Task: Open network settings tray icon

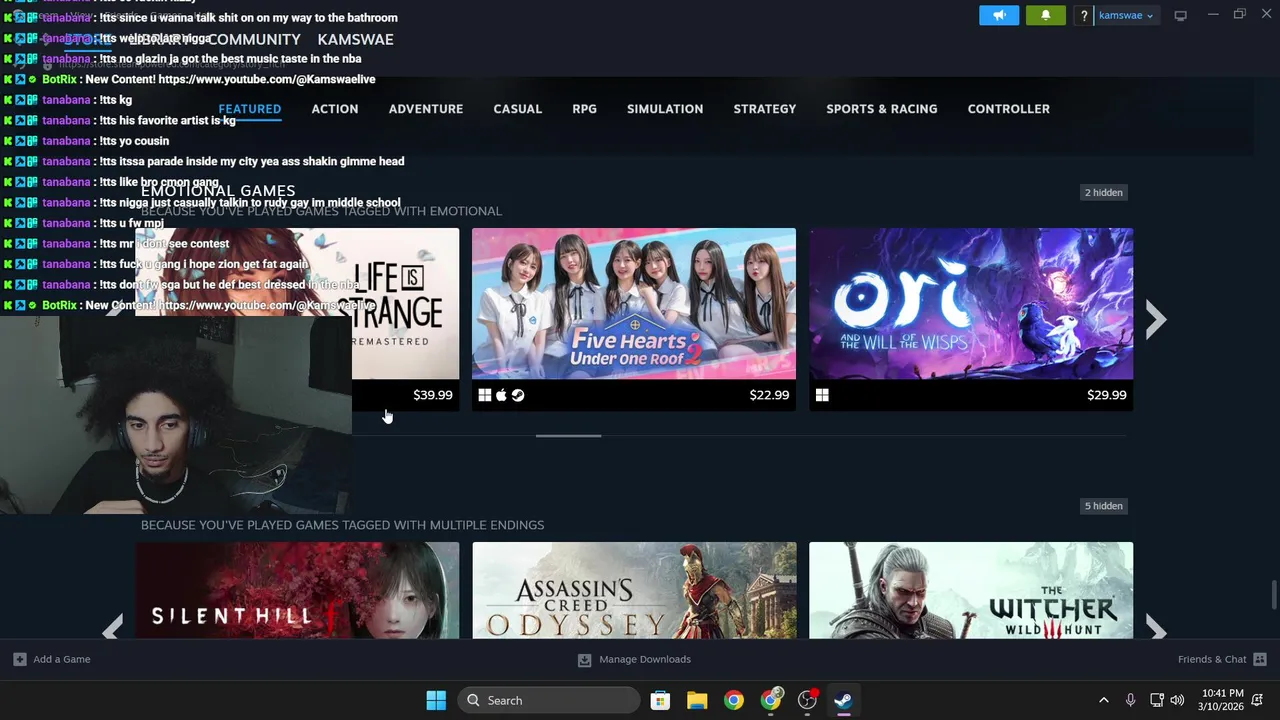Action: pyautogui.click(x=1156, y=700)
